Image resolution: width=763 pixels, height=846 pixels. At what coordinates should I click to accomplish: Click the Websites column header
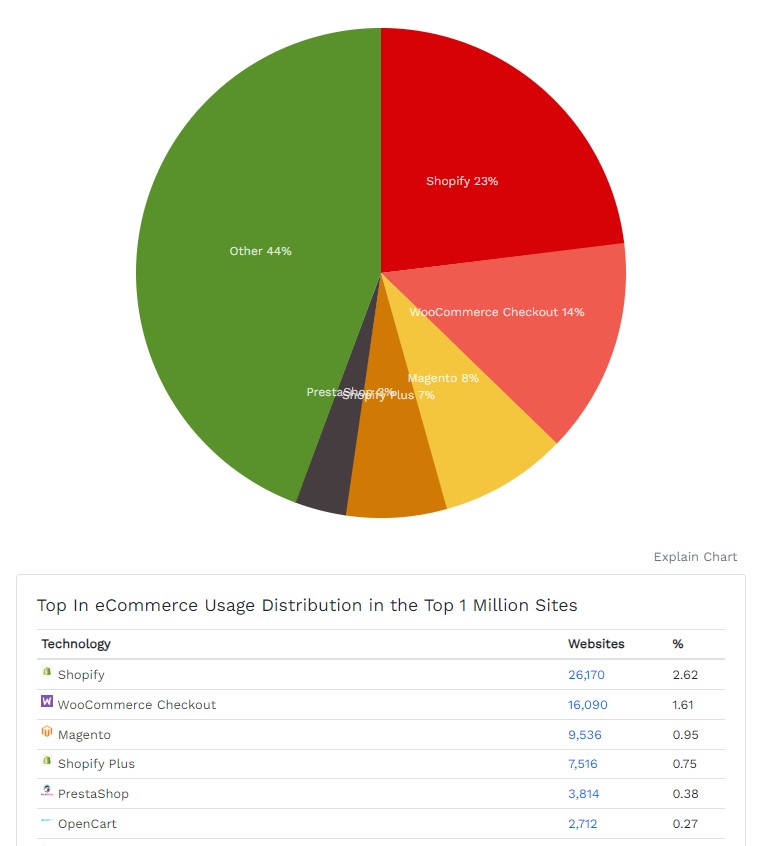point(596,644)
